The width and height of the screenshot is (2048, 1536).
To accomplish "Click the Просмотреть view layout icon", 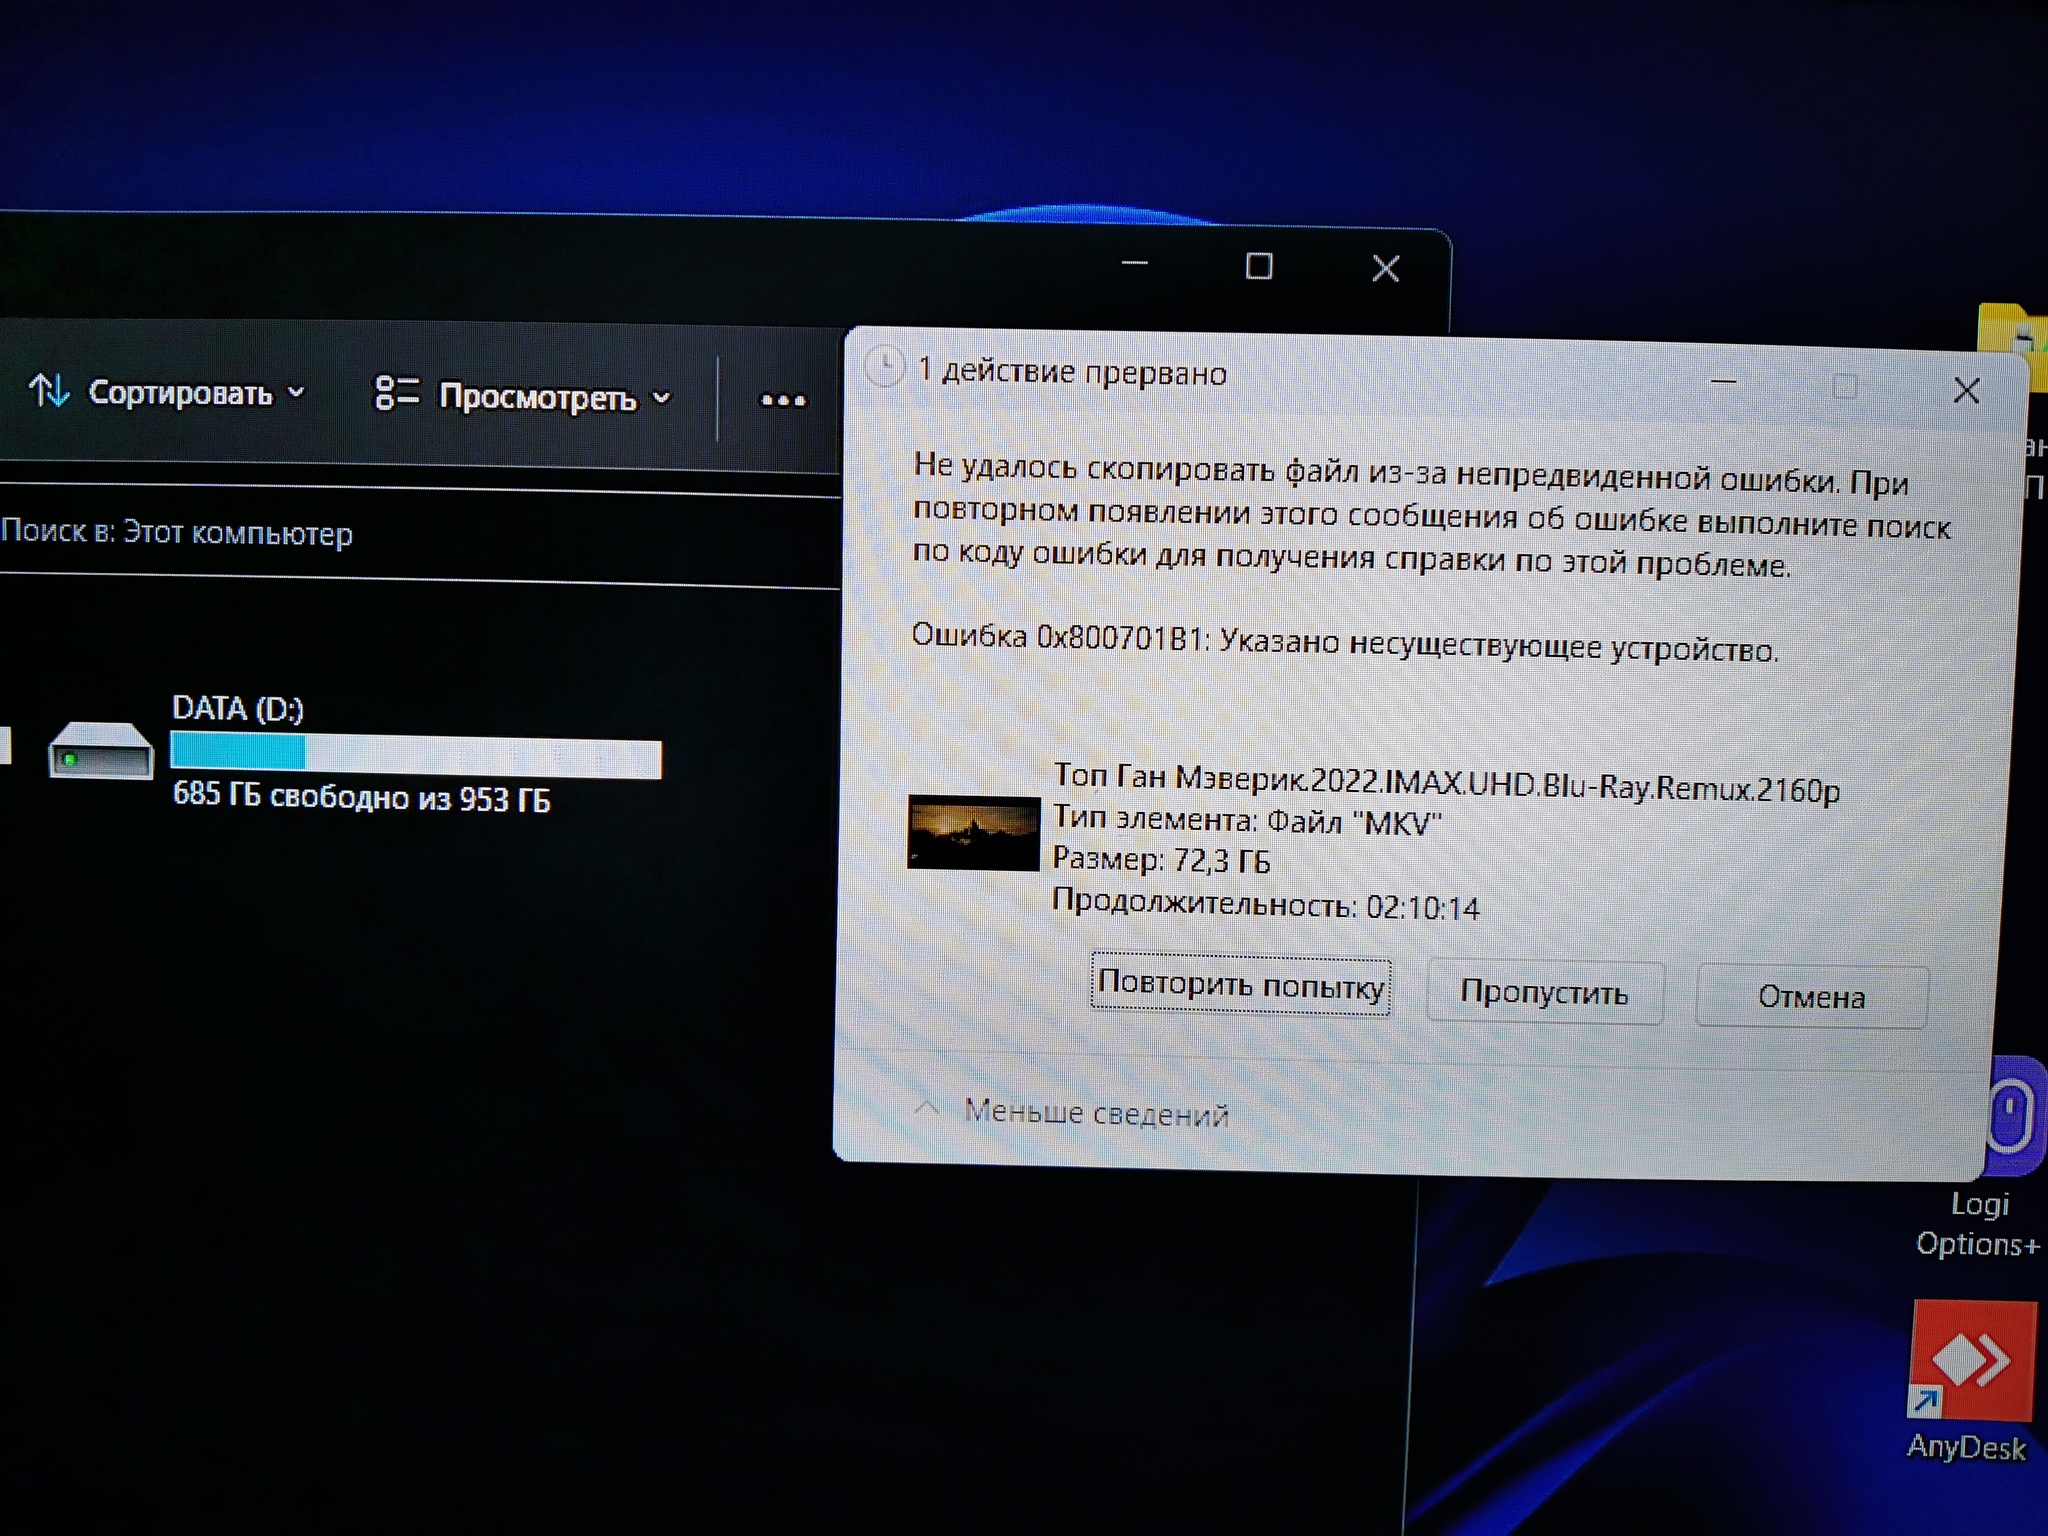I will click(396, 393).
